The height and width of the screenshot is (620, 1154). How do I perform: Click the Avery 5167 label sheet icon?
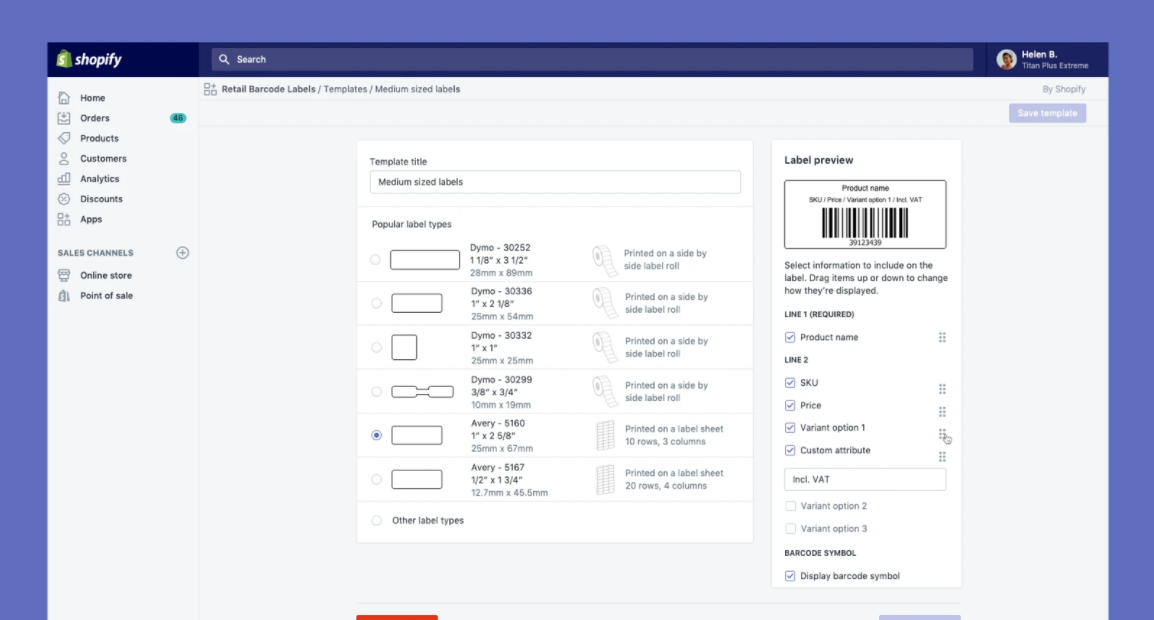(605, 480)
